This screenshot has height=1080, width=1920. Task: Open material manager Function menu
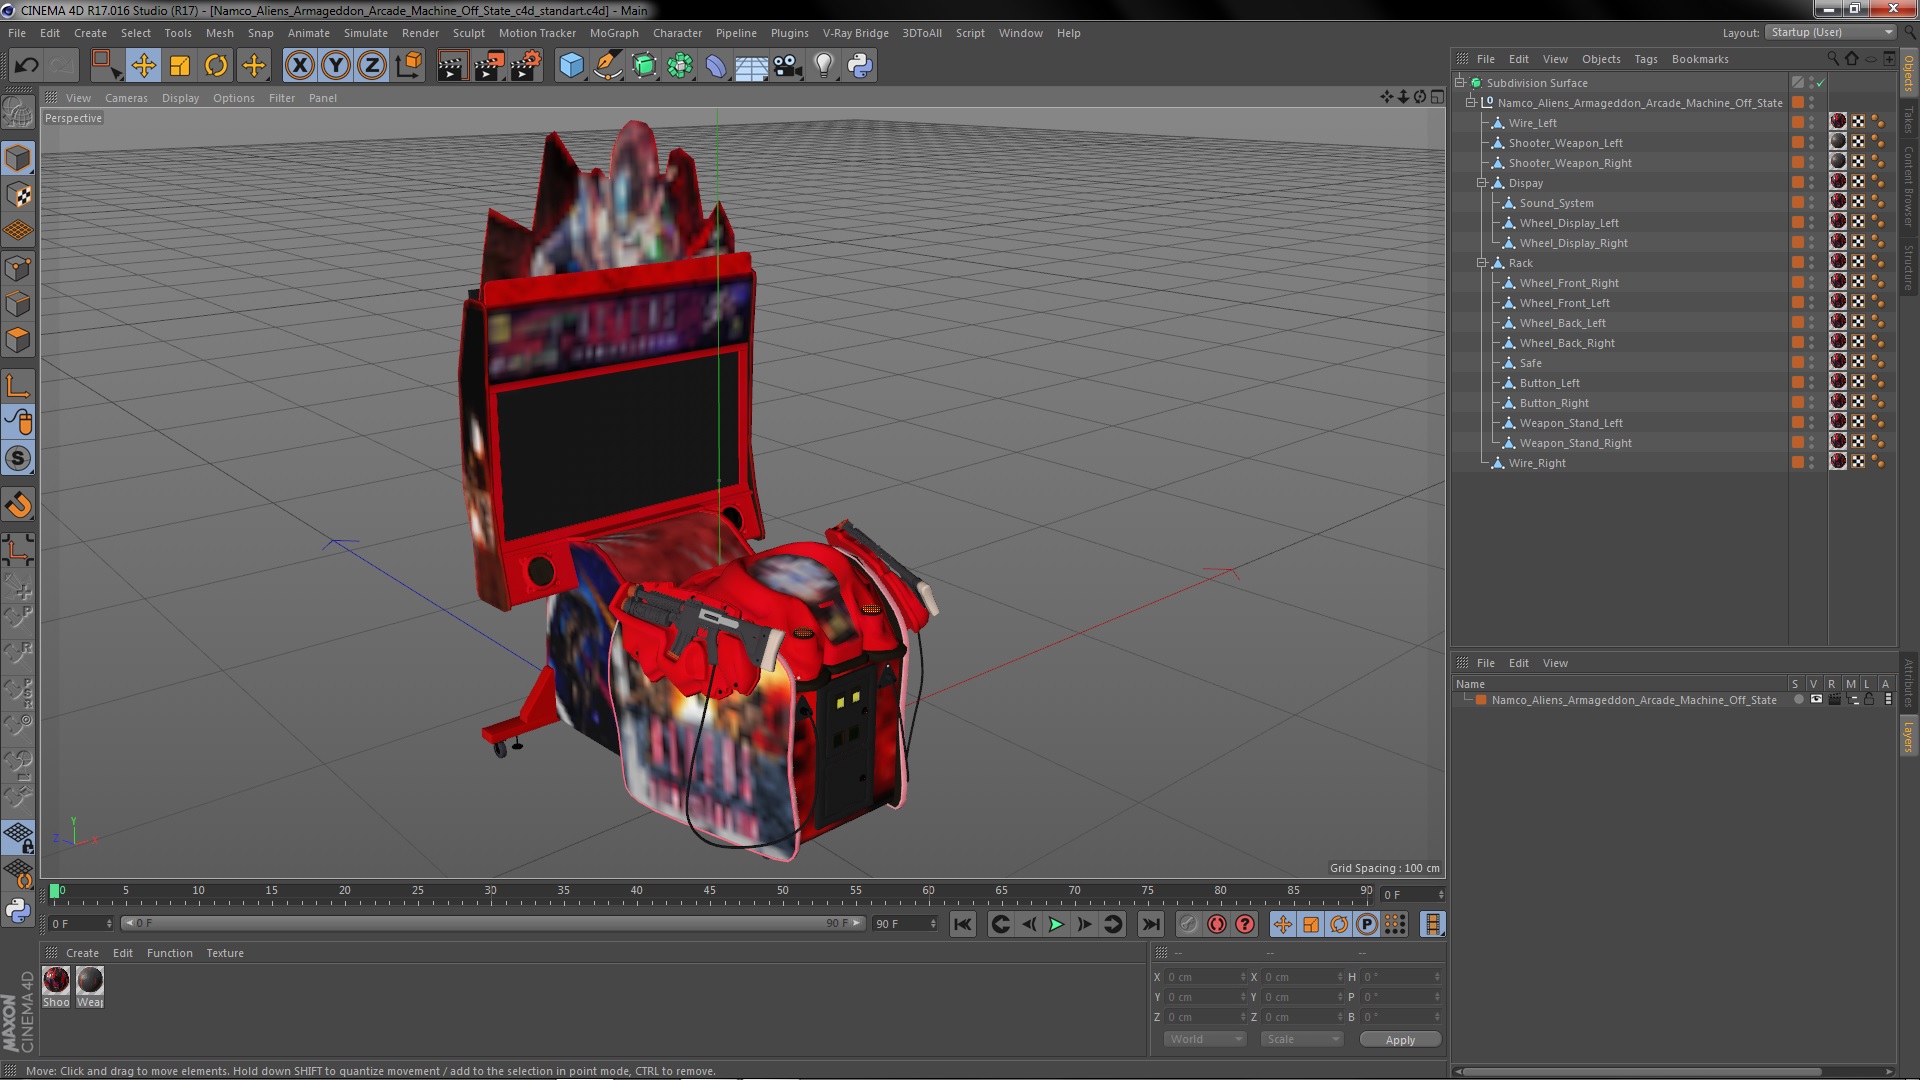point(169,953)
